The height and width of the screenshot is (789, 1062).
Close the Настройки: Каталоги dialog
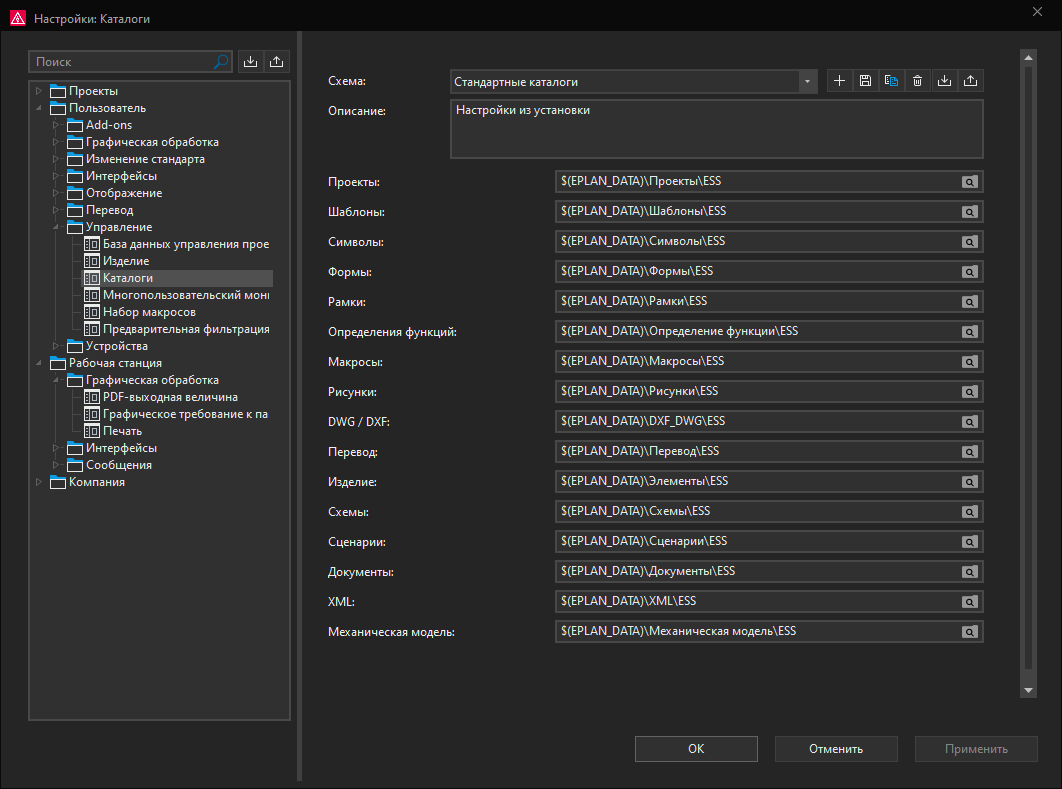(x=1037, y=12)
